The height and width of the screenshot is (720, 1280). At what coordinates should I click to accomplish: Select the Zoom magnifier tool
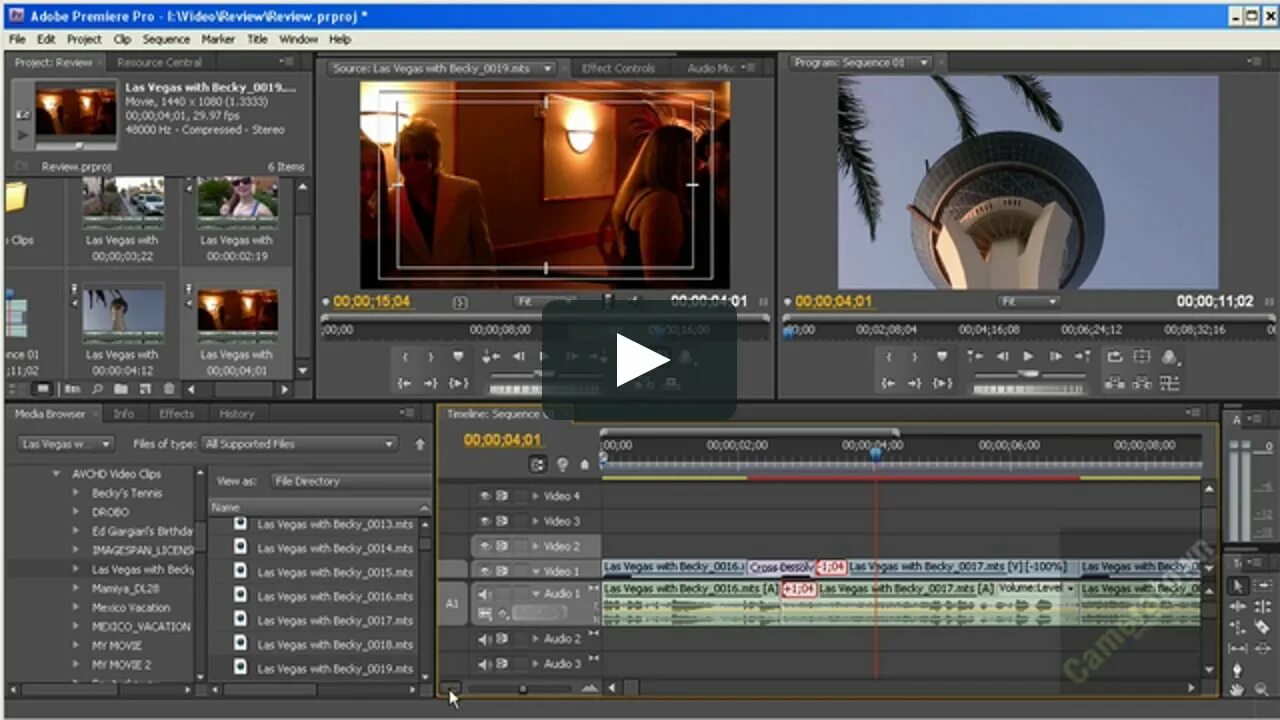[x=1262, y=689]
